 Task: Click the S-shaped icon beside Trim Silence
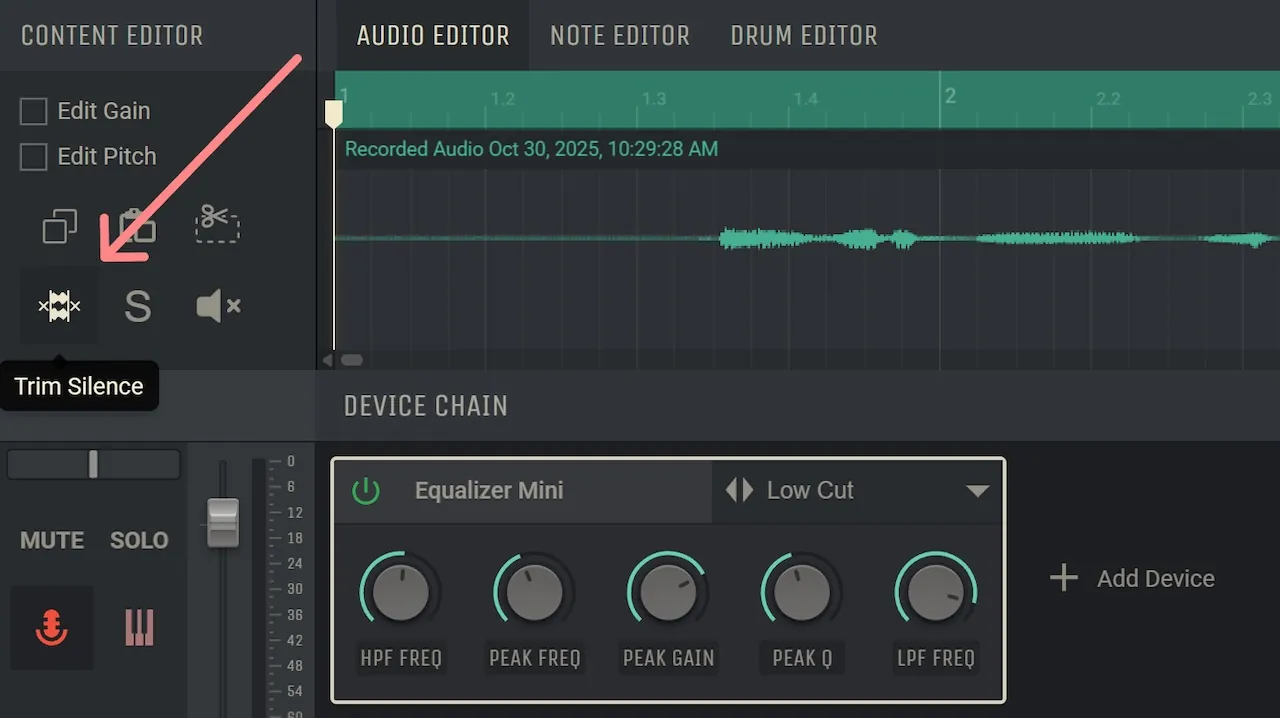(137, 307)
